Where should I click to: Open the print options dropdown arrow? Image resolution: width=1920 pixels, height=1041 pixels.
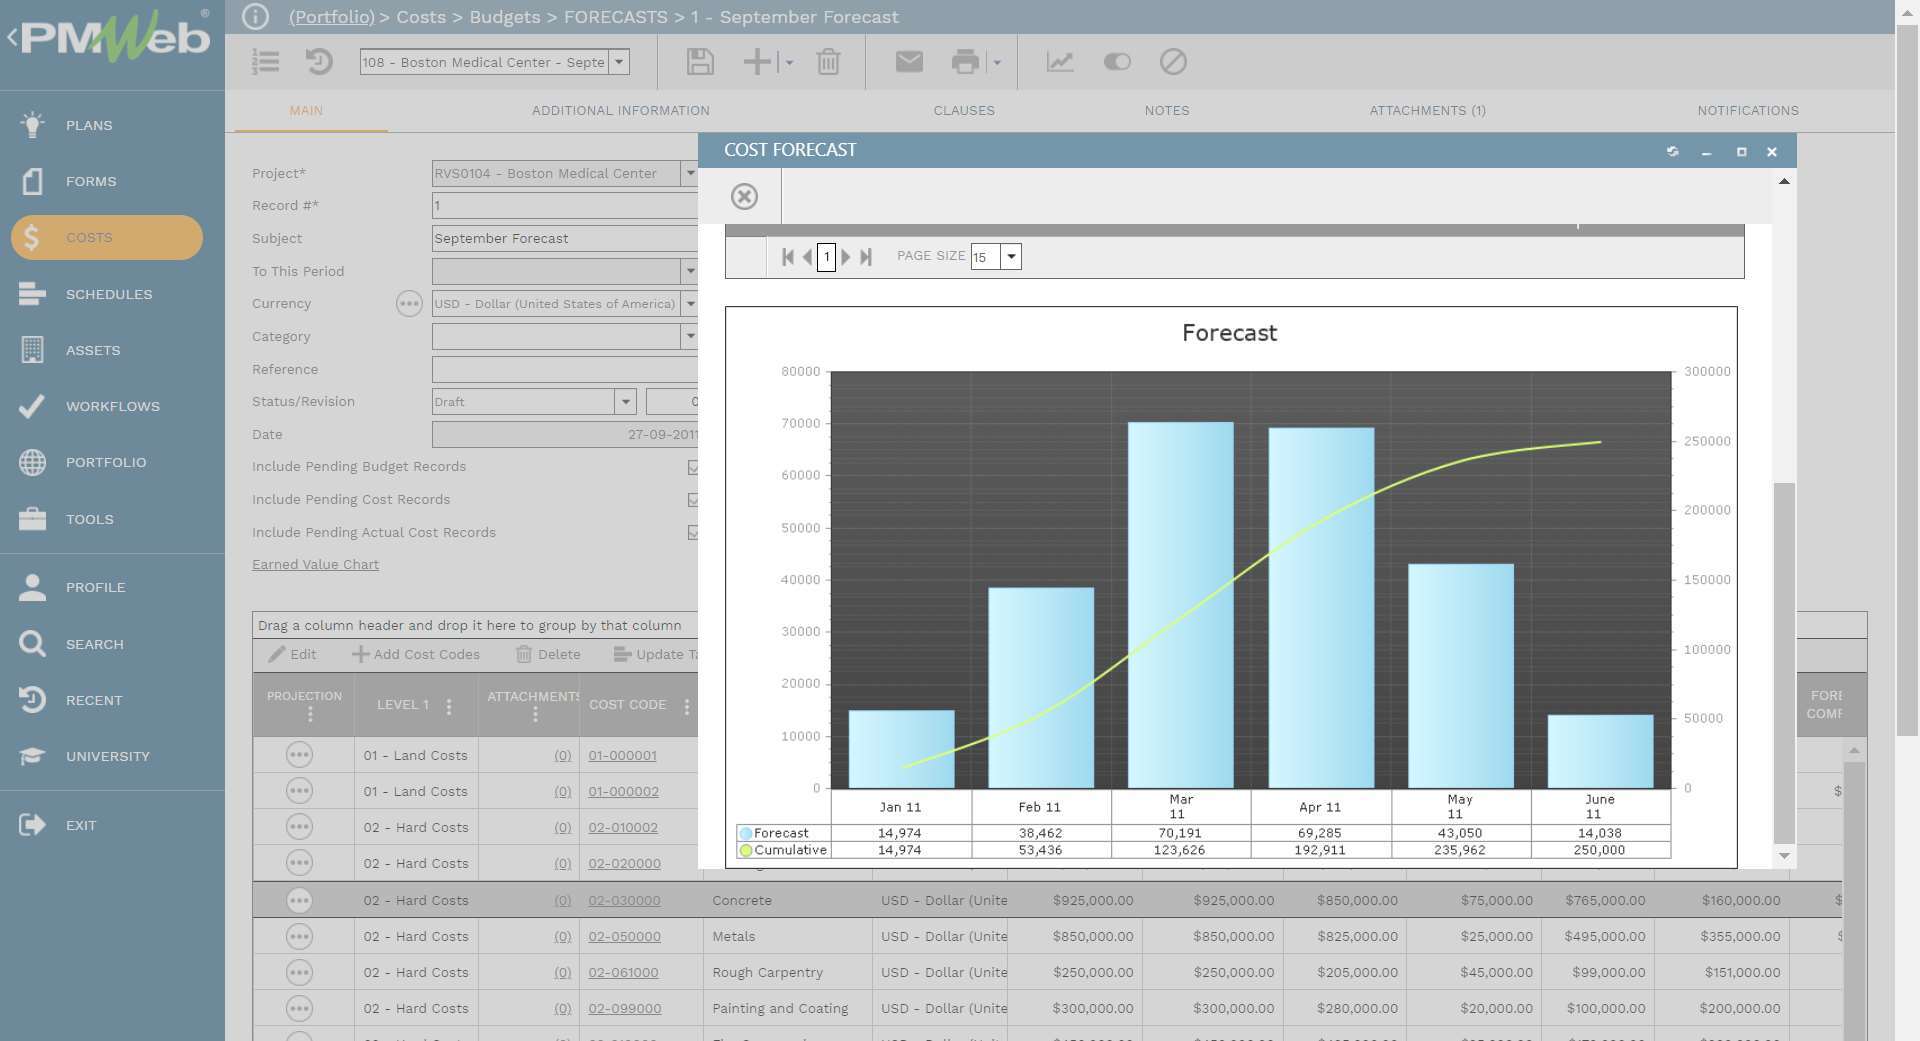pyautogui.click(x=997, y=63)
